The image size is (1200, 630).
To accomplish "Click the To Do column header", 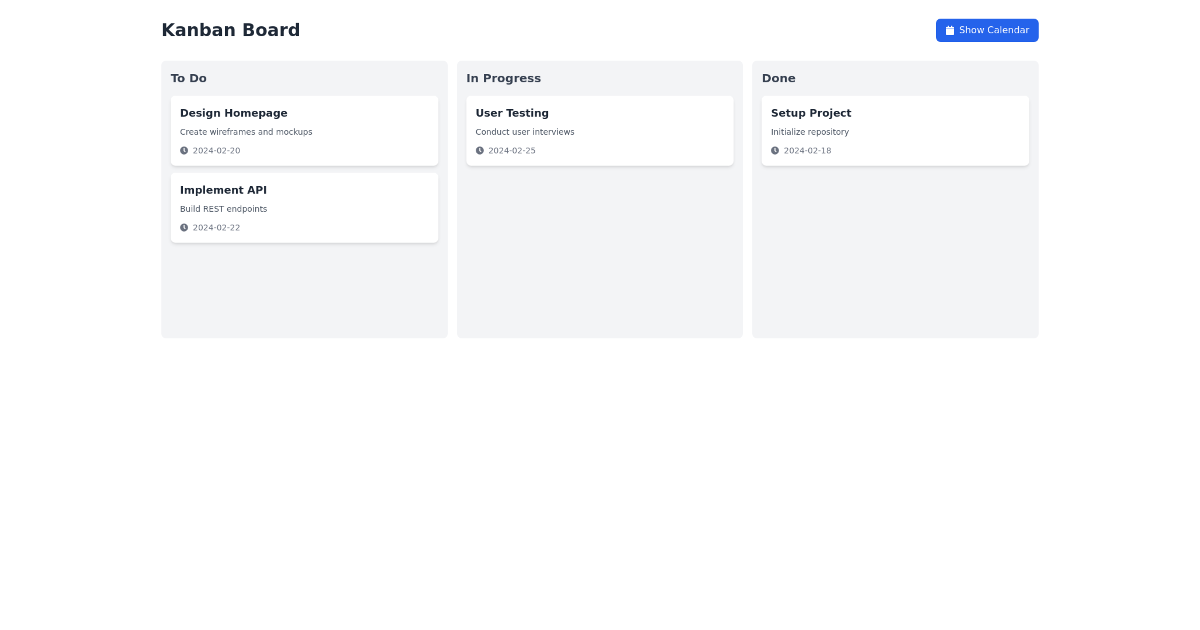I will (x=189, y=78).
